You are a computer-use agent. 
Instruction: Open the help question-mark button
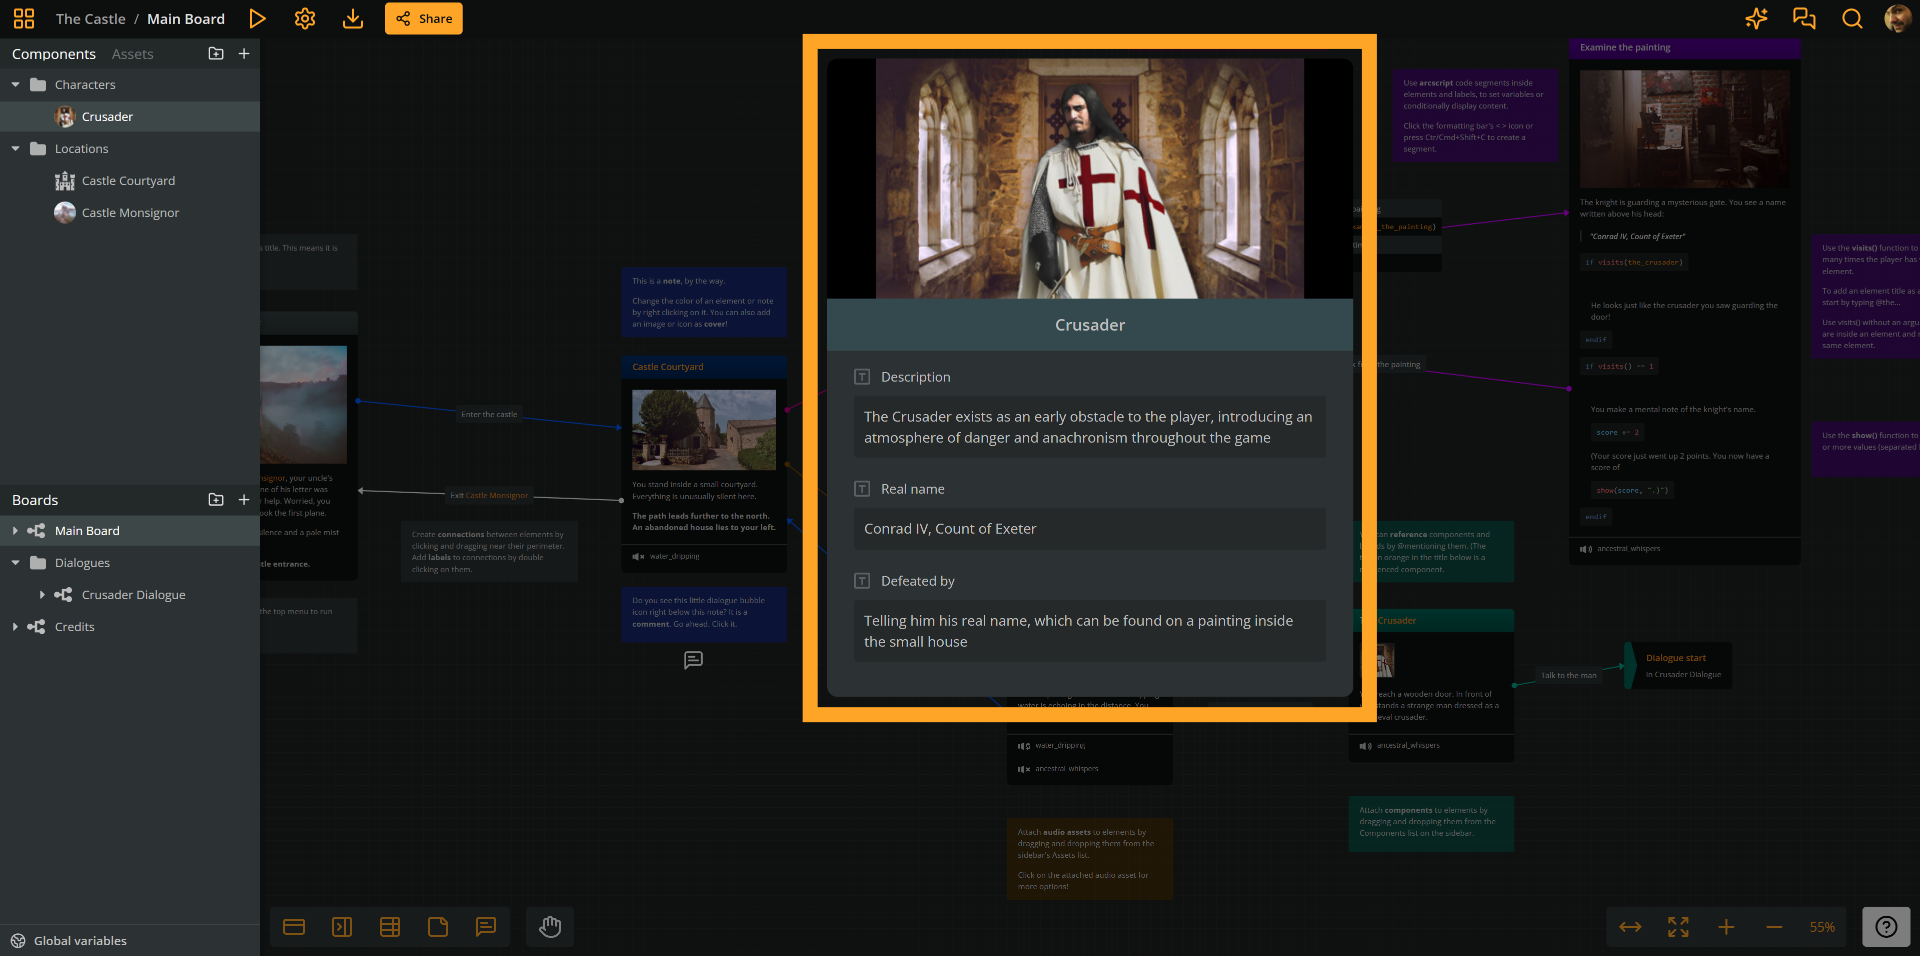click(x=1886, y=927)
